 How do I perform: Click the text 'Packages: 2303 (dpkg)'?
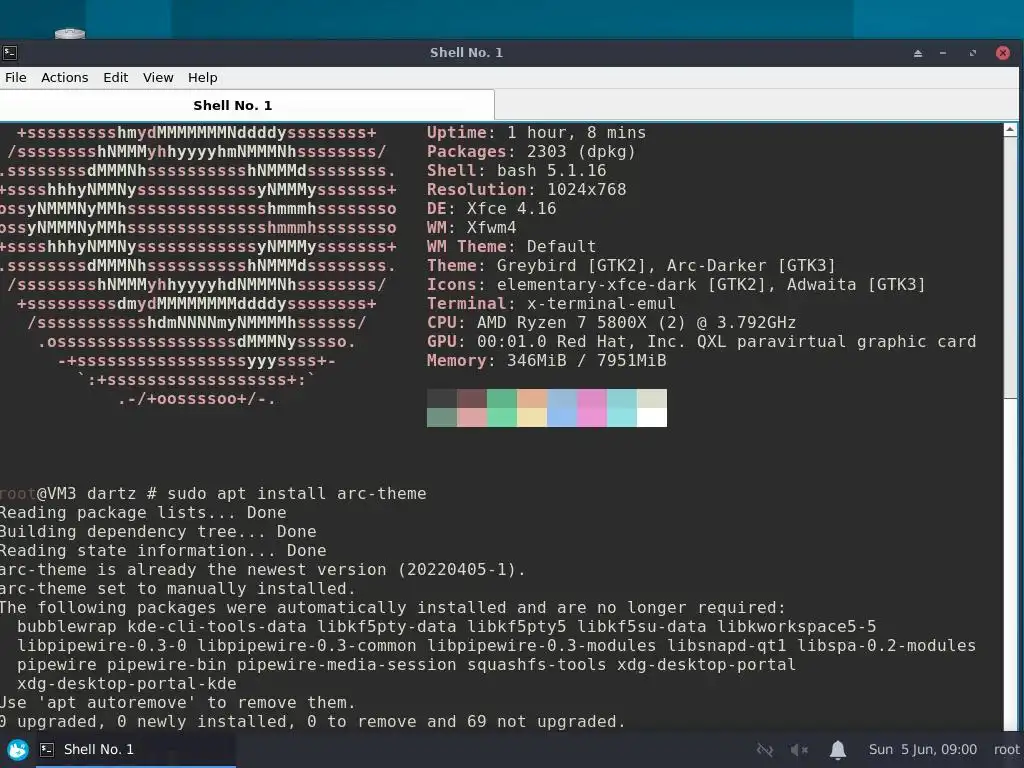point(532,152)
